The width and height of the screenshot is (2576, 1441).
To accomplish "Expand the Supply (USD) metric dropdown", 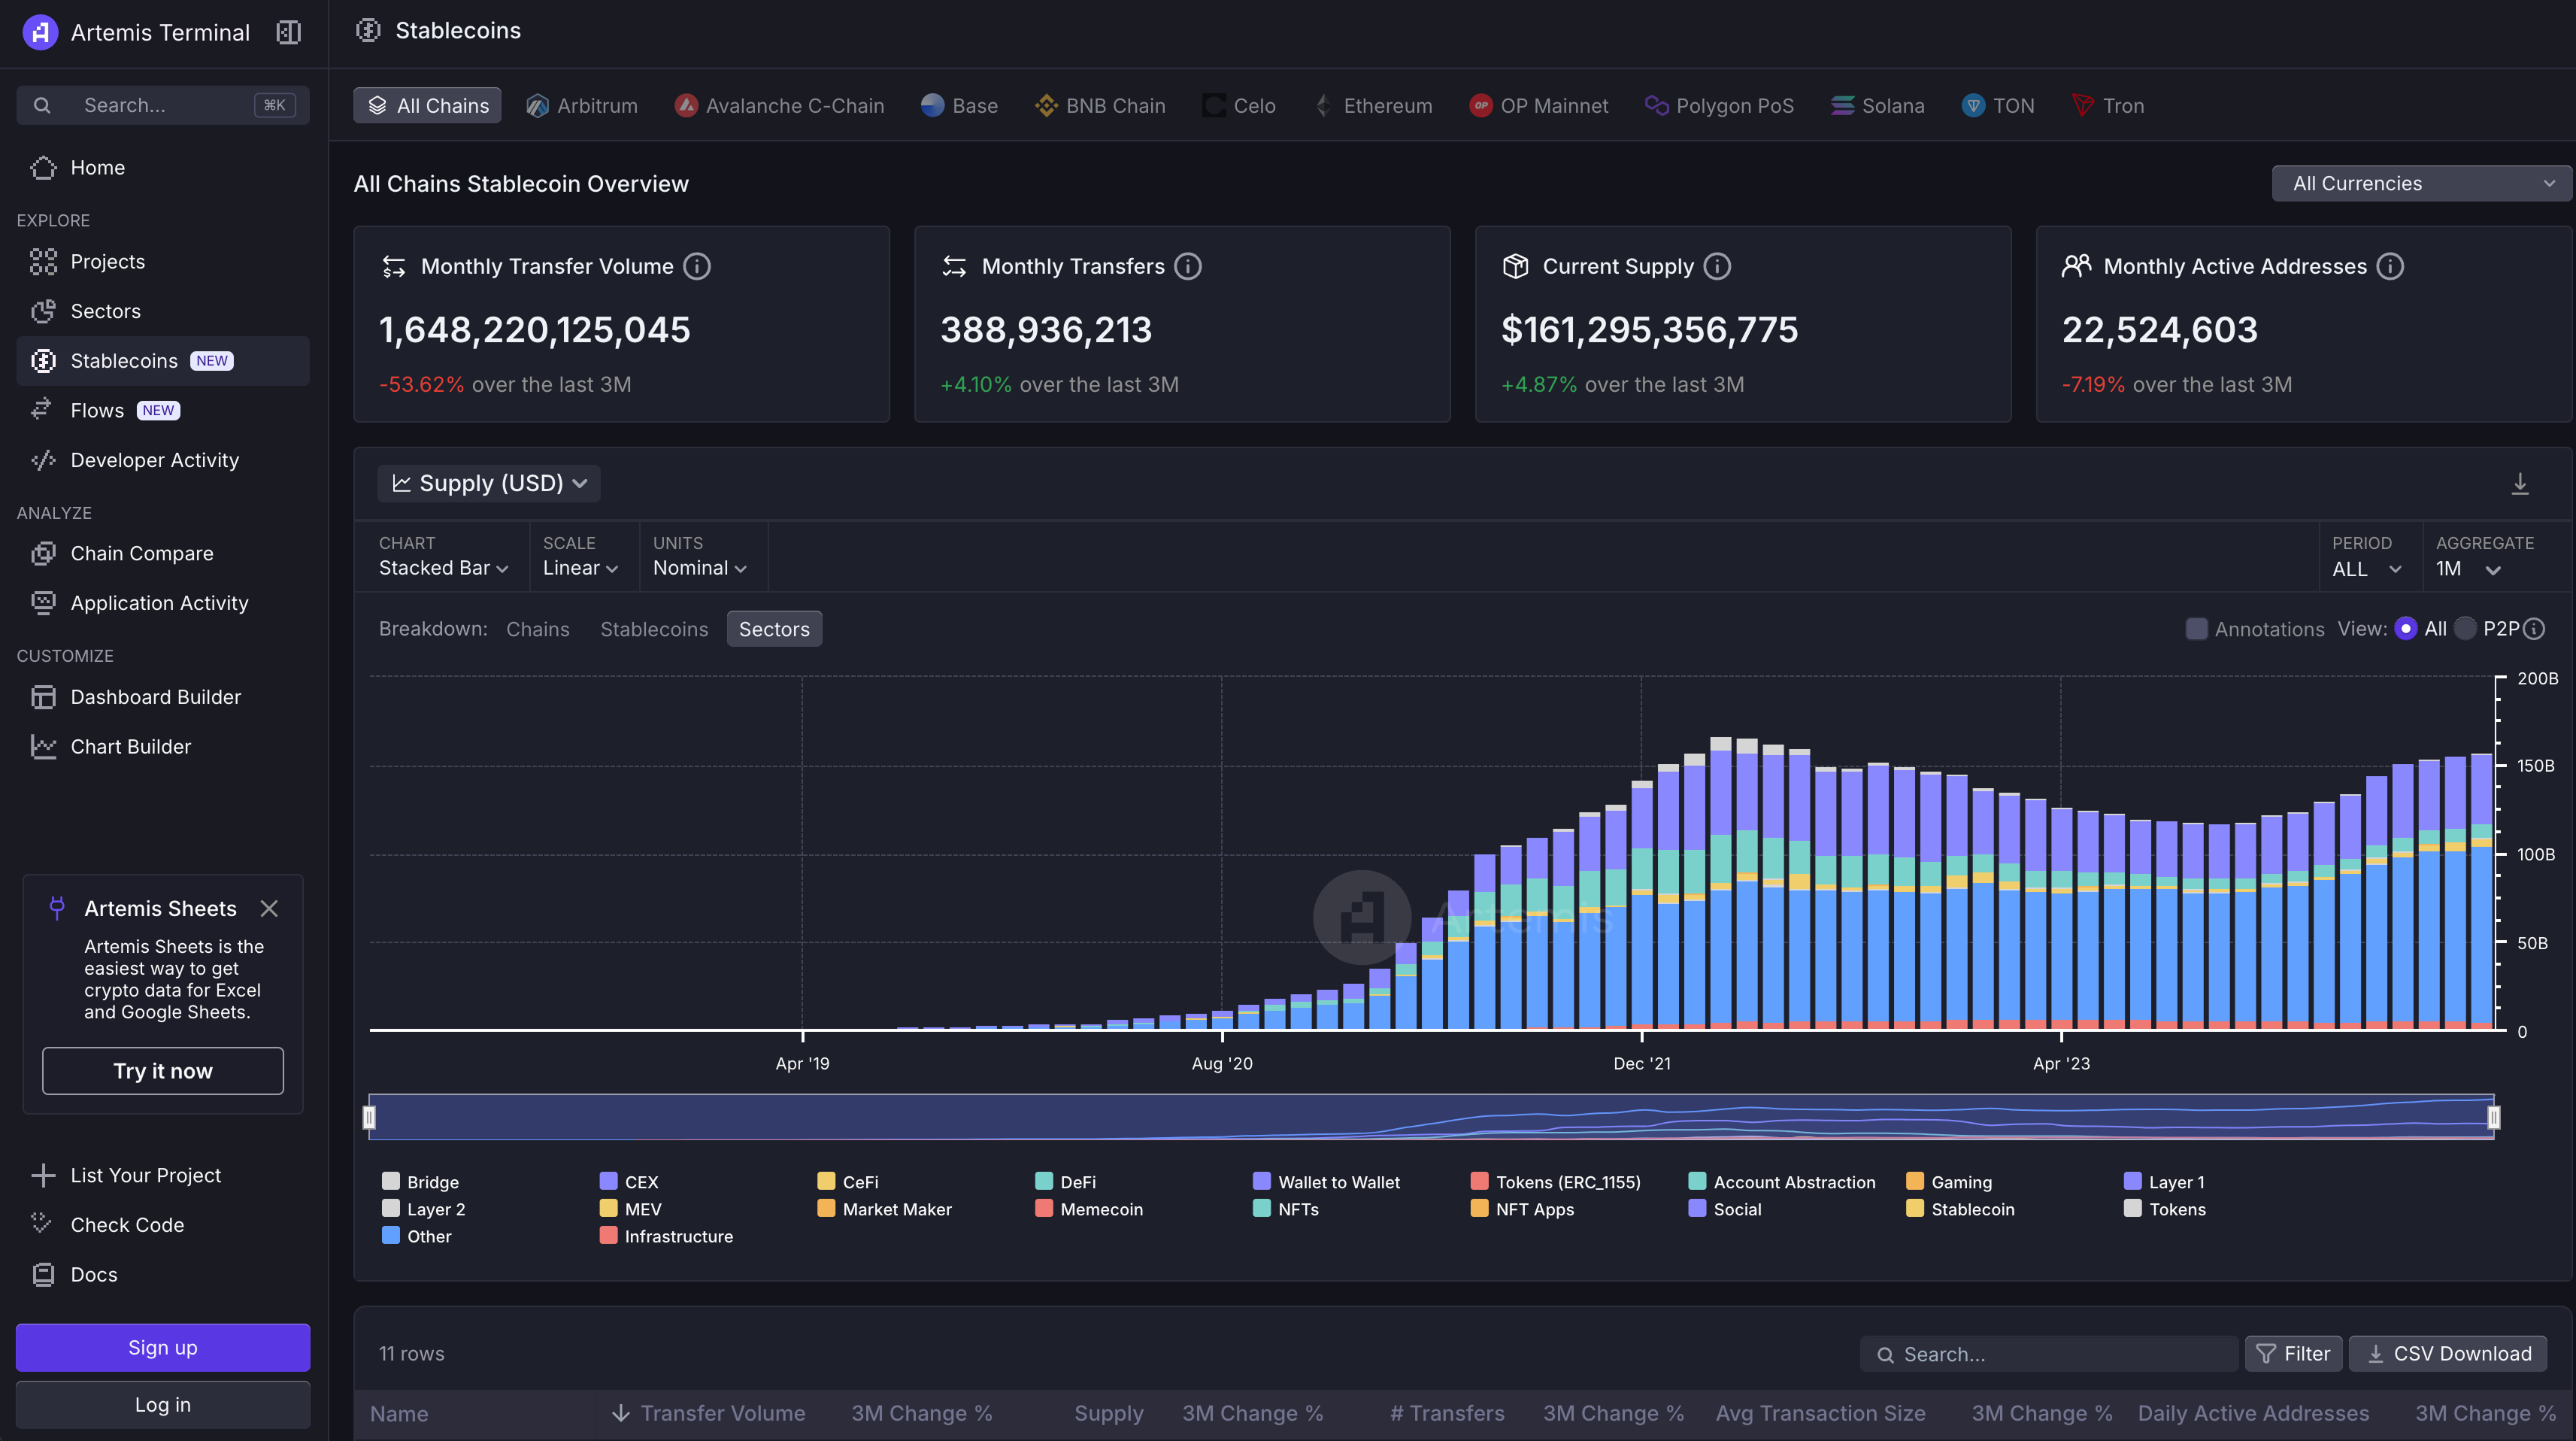I will 489,483.
